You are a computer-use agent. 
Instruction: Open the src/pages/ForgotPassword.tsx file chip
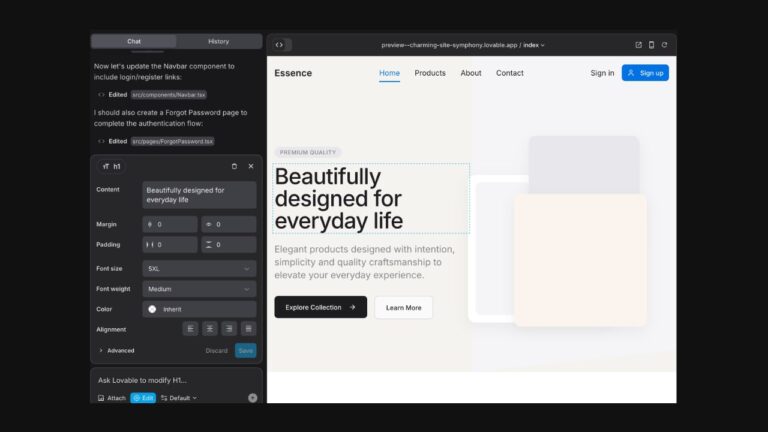172,142
